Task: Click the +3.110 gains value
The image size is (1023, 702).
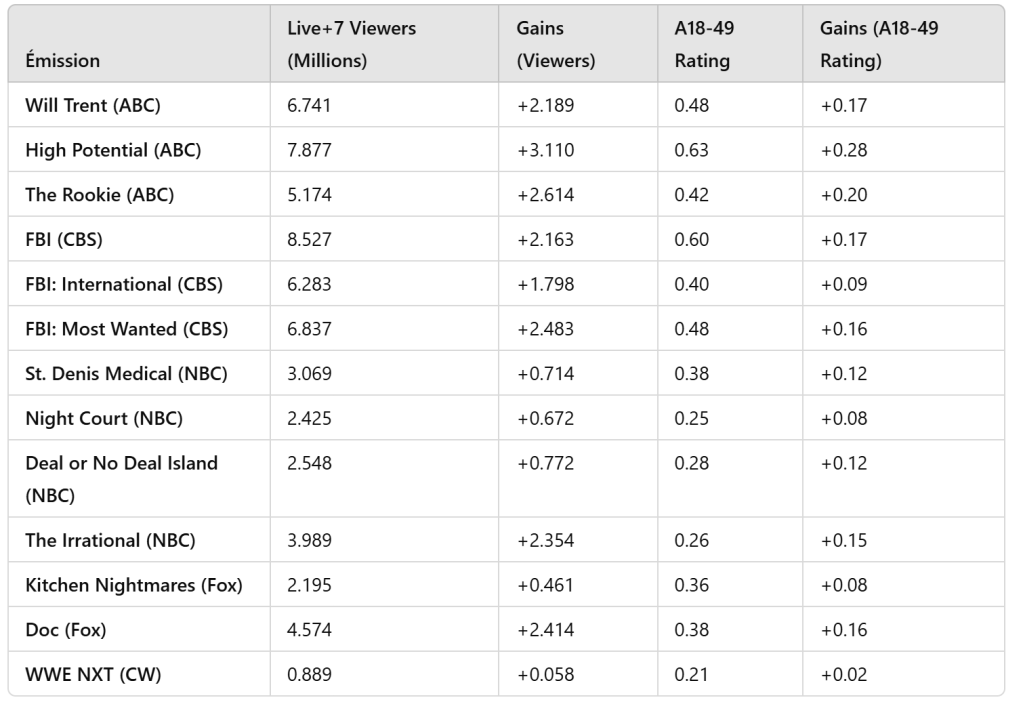Action: coord(545,150)
